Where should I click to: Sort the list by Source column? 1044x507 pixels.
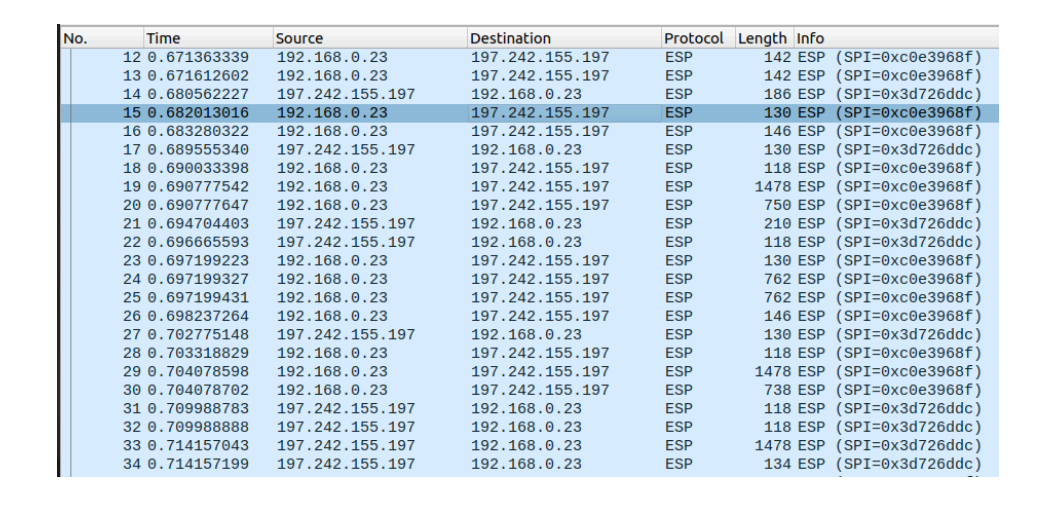[368, 38]
